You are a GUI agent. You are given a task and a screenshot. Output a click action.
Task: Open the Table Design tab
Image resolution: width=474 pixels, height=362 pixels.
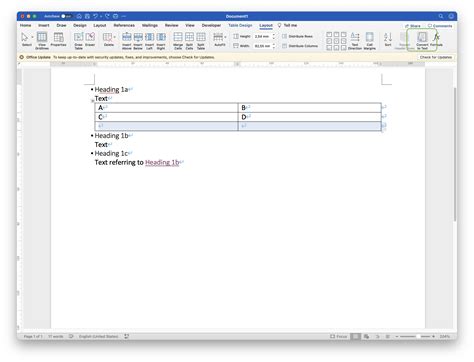pyautogui.click(x=240, y=25)
